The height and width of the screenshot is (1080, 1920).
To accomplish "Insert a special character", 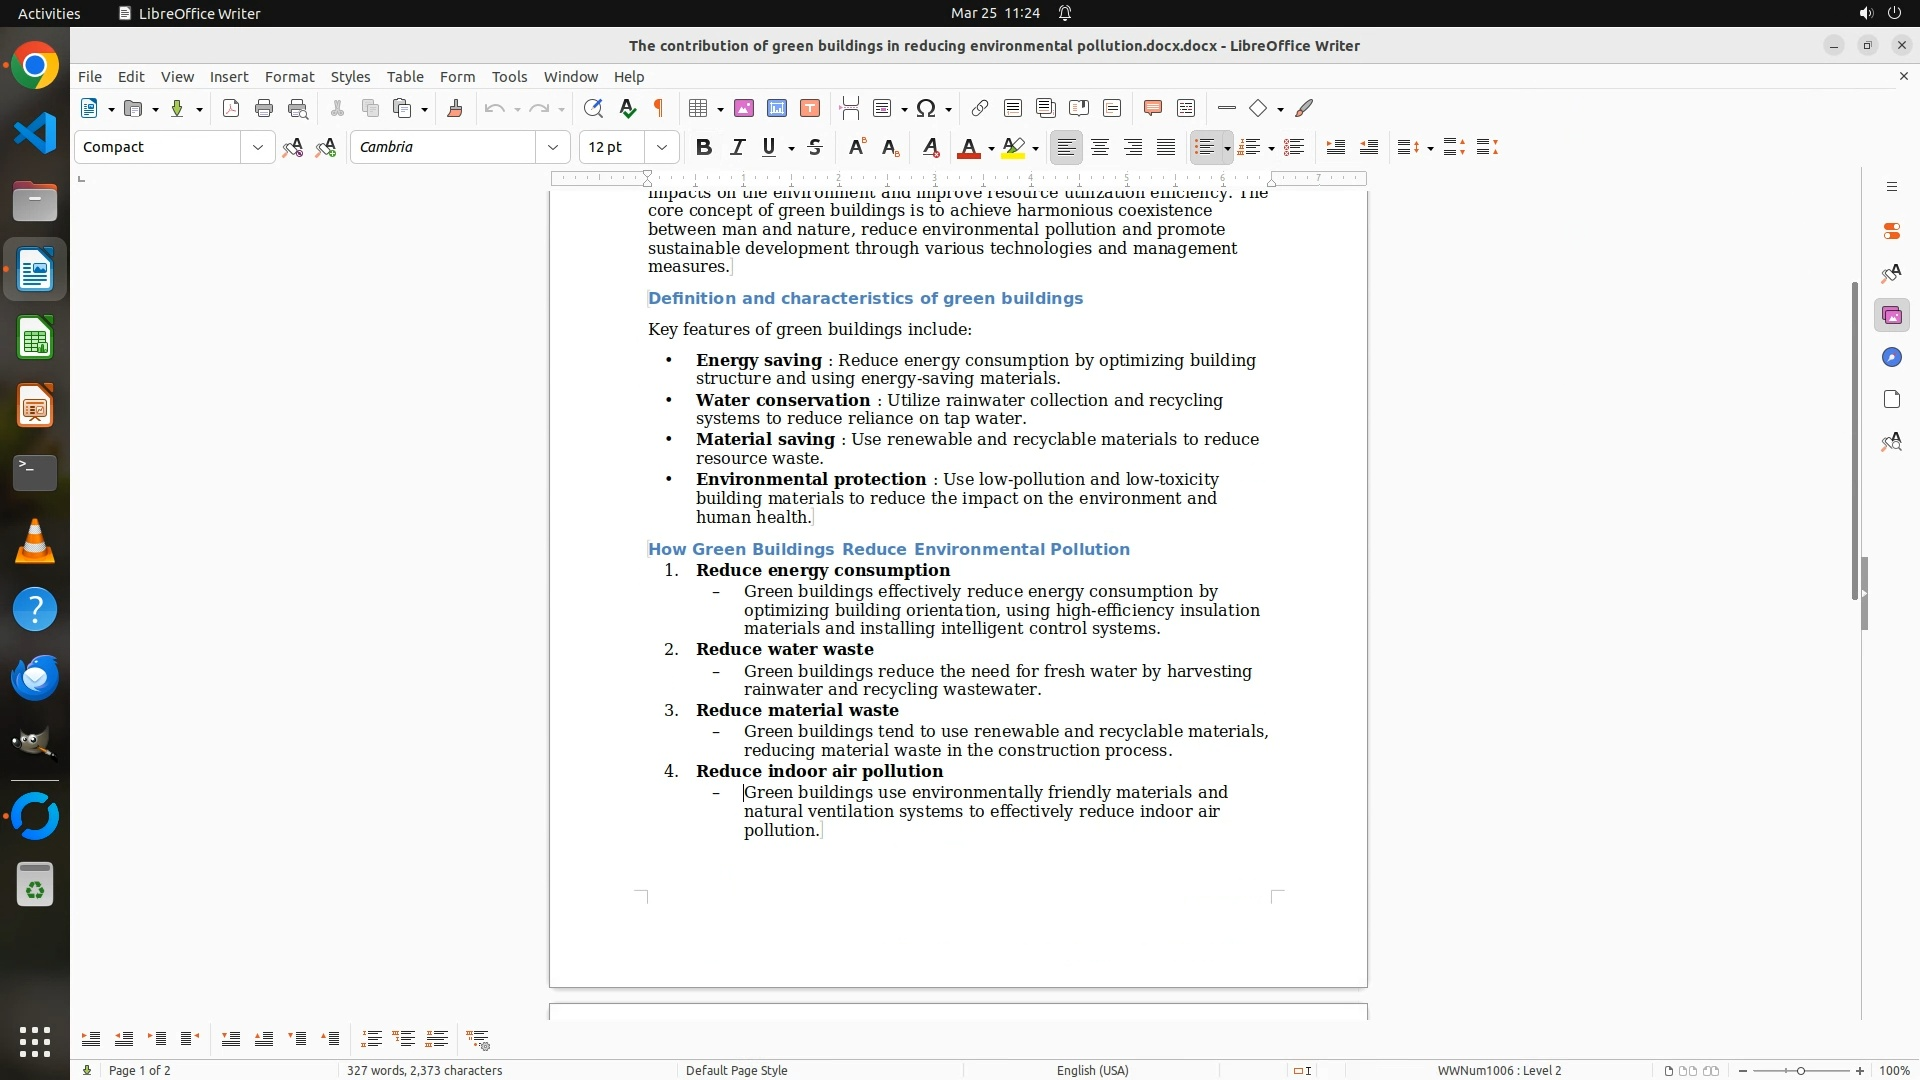I will [926, 109].
